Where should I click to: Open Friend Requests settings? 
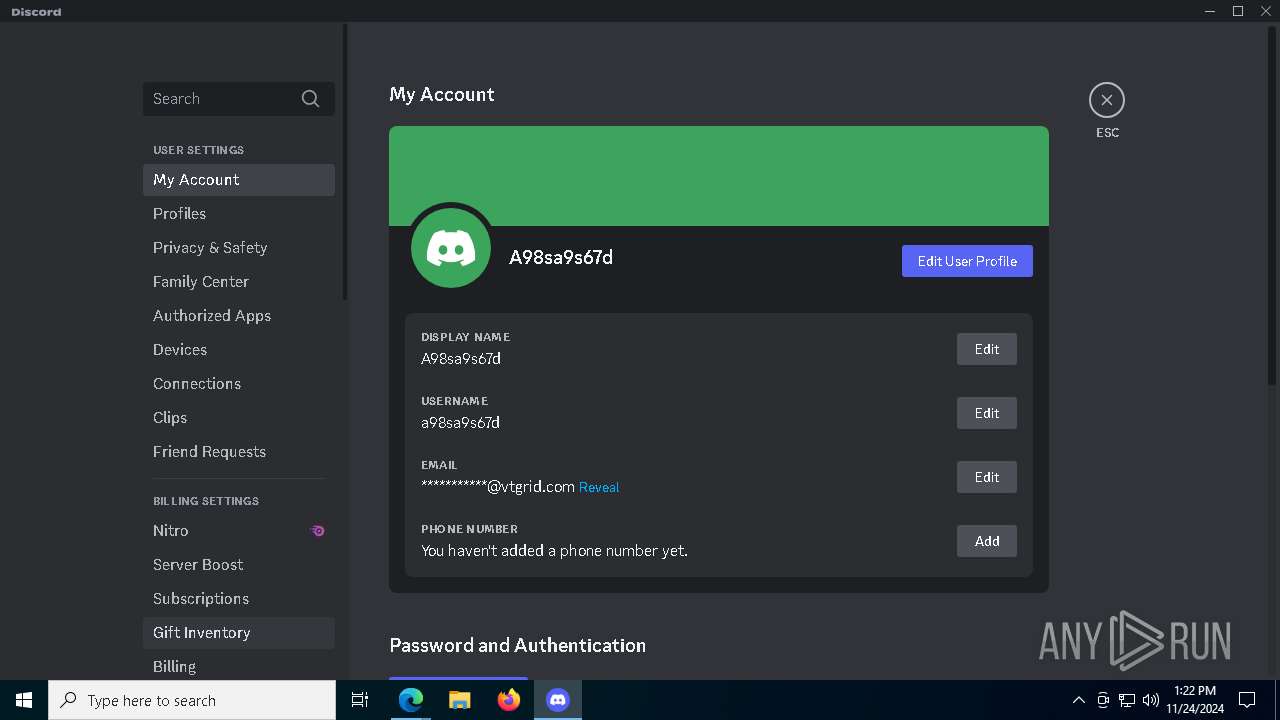pyautogui.click(x=239, y=452)
